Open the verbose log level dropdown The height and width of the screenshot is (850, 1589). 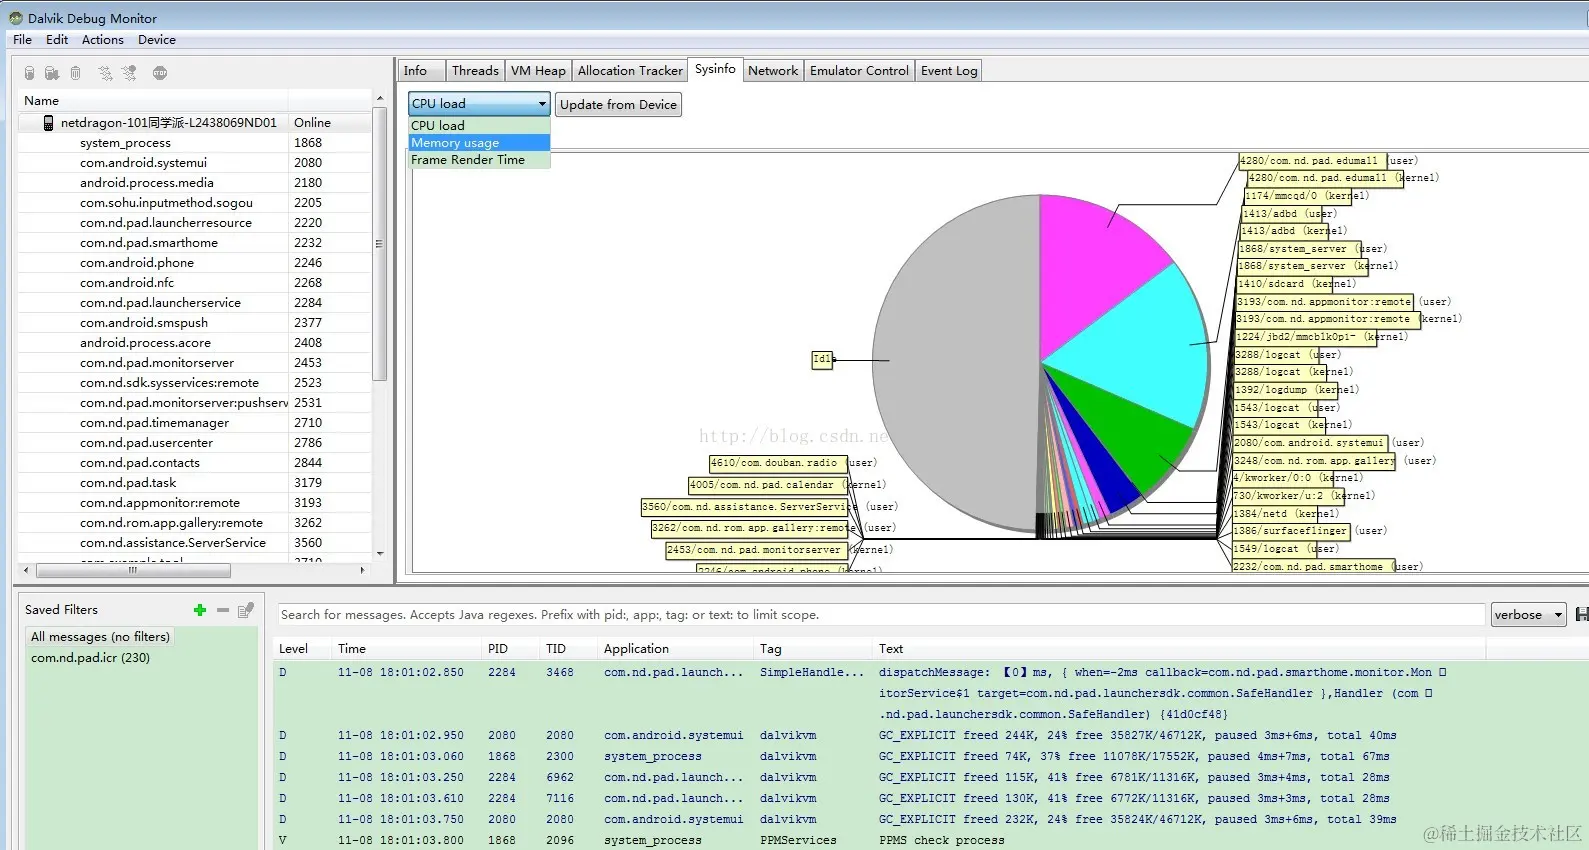pos(1528,615)
